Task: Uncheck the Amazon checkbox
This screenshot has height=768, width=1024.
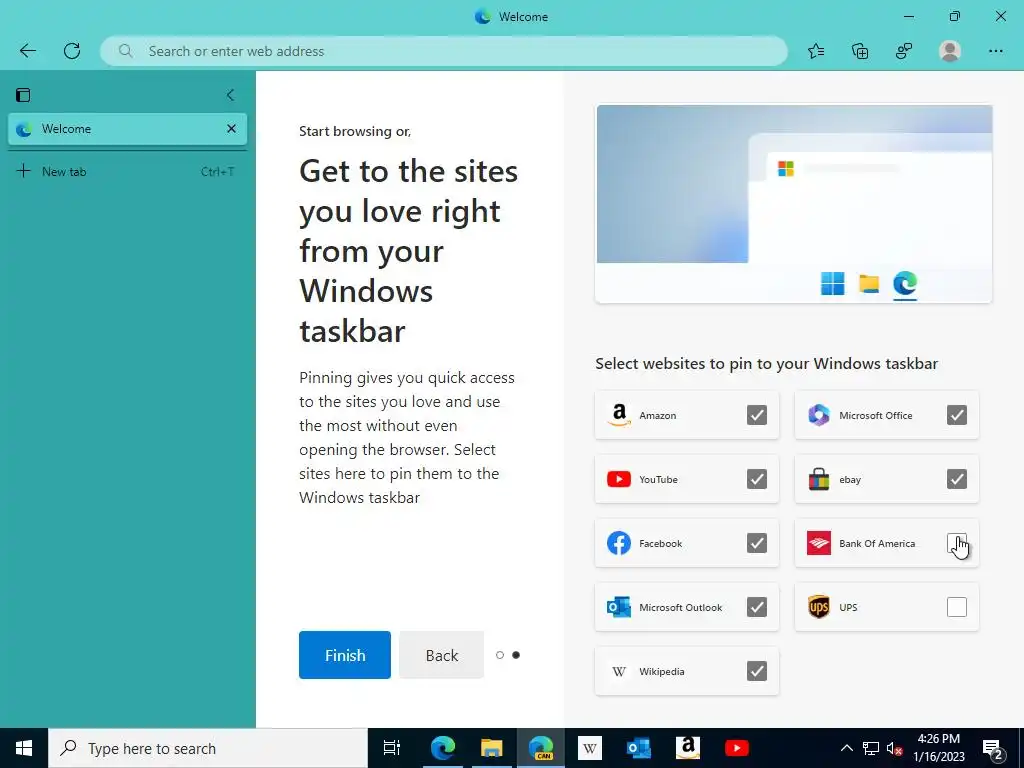Action: click(x=757, y=415)
